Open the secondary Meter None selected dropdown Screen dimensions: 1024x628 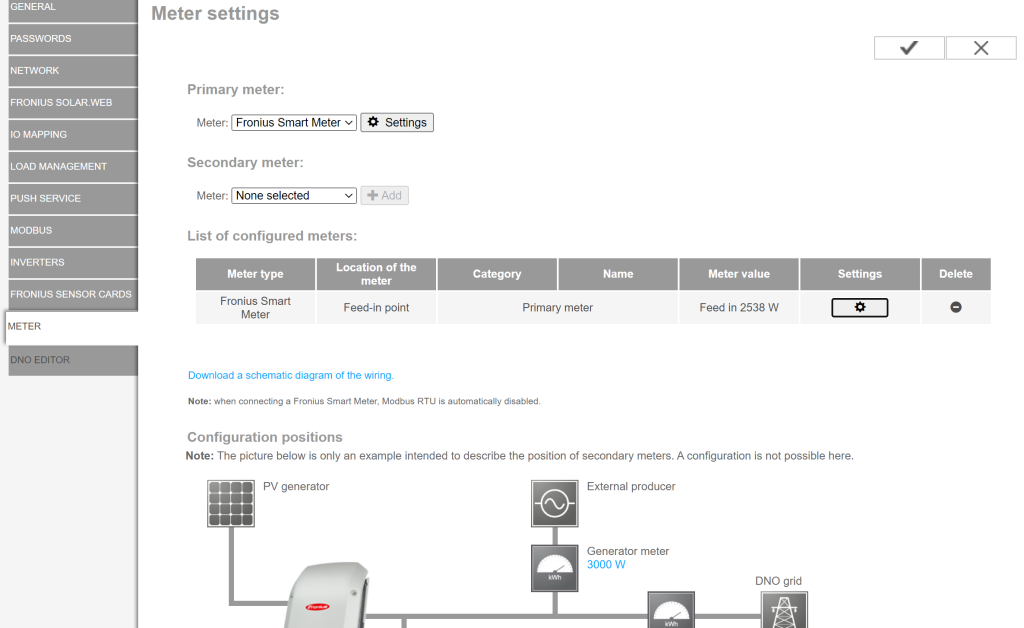tap(294, 195)
